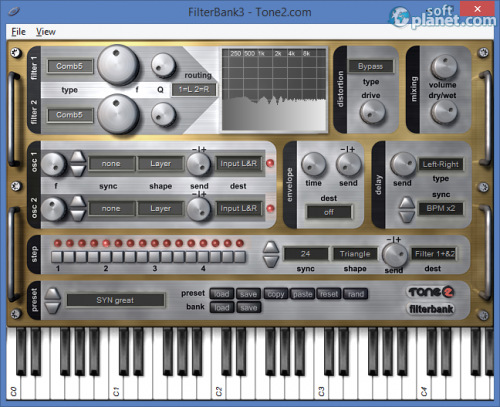Open distortion type selector Bypass

(x=371, y=66)
